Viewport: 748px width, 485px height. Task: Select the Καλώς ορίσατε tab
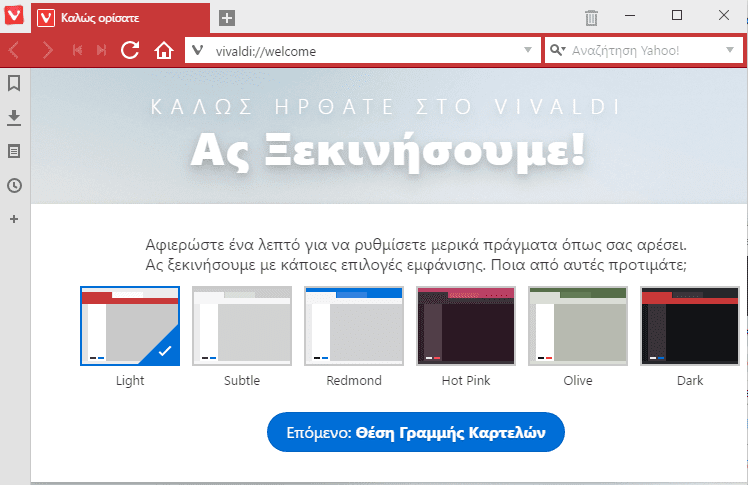pyautogui.click(x=120, y=18)
